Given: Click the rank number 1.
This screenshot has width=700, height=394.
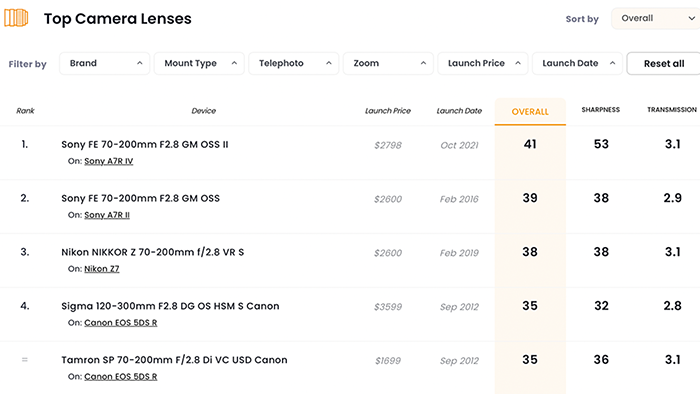Looking at the screenshot, I should [x=25, y=144].
